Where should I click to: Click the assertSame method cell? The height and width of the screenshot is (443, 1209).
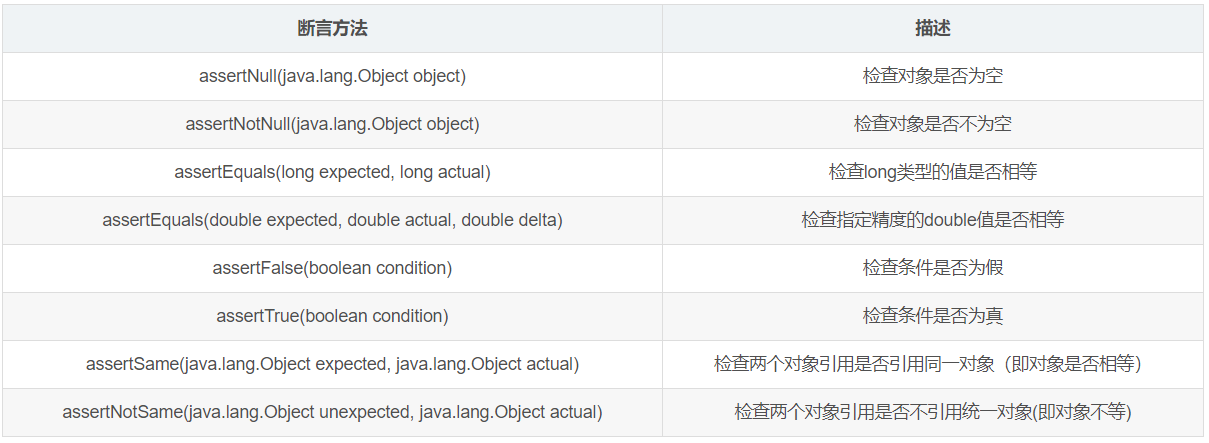pos(332,364)
